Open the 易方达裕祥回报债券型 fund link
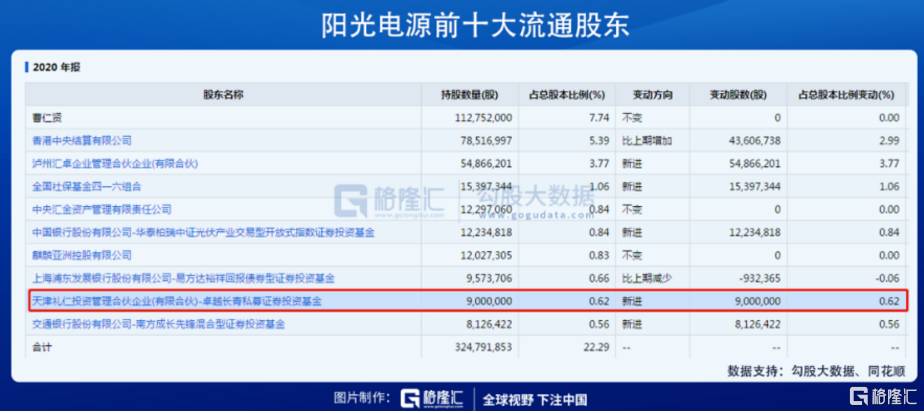This screenshot has width=924, height=413. click(x=183, y=279)
